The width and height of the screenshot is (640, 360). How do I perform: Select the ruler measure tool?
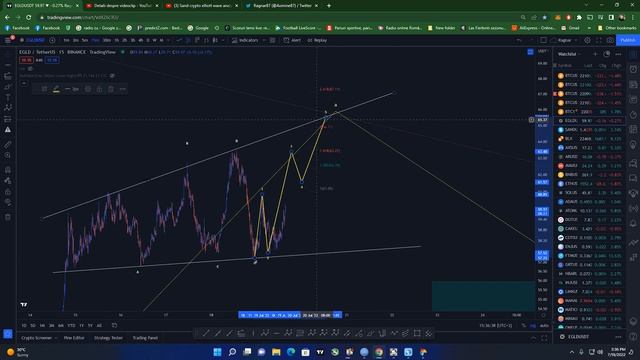[8, 144]
